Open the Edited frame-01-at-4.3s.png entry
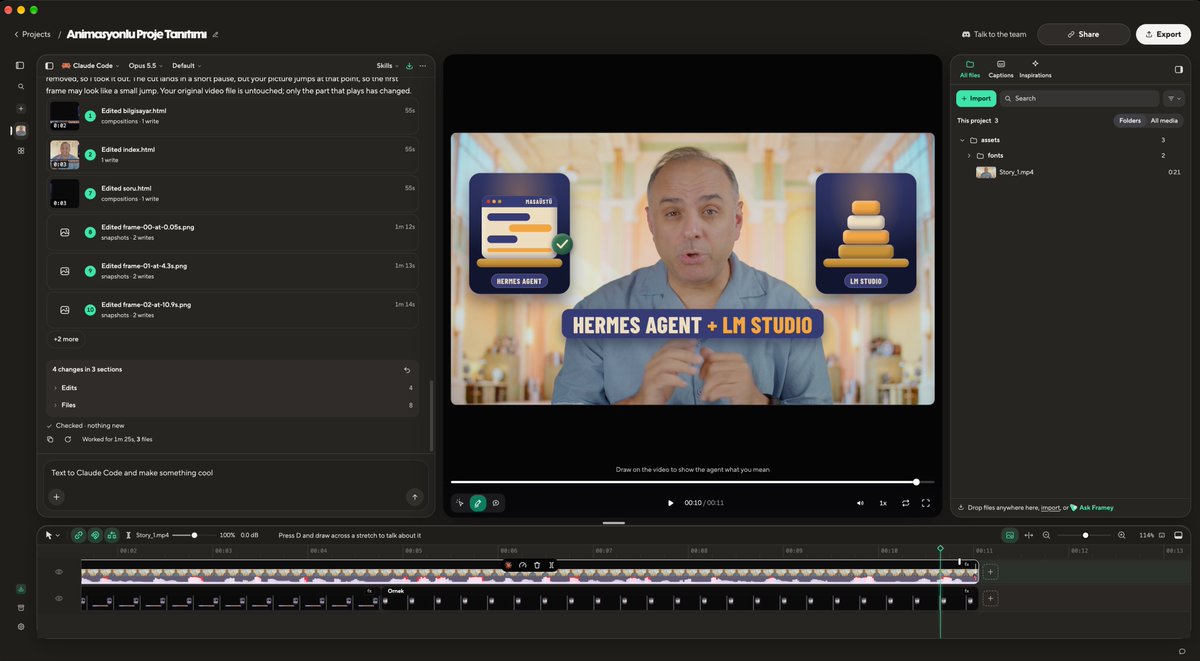The height and width of the screenshot is (661, 1200). coord(232,270)
